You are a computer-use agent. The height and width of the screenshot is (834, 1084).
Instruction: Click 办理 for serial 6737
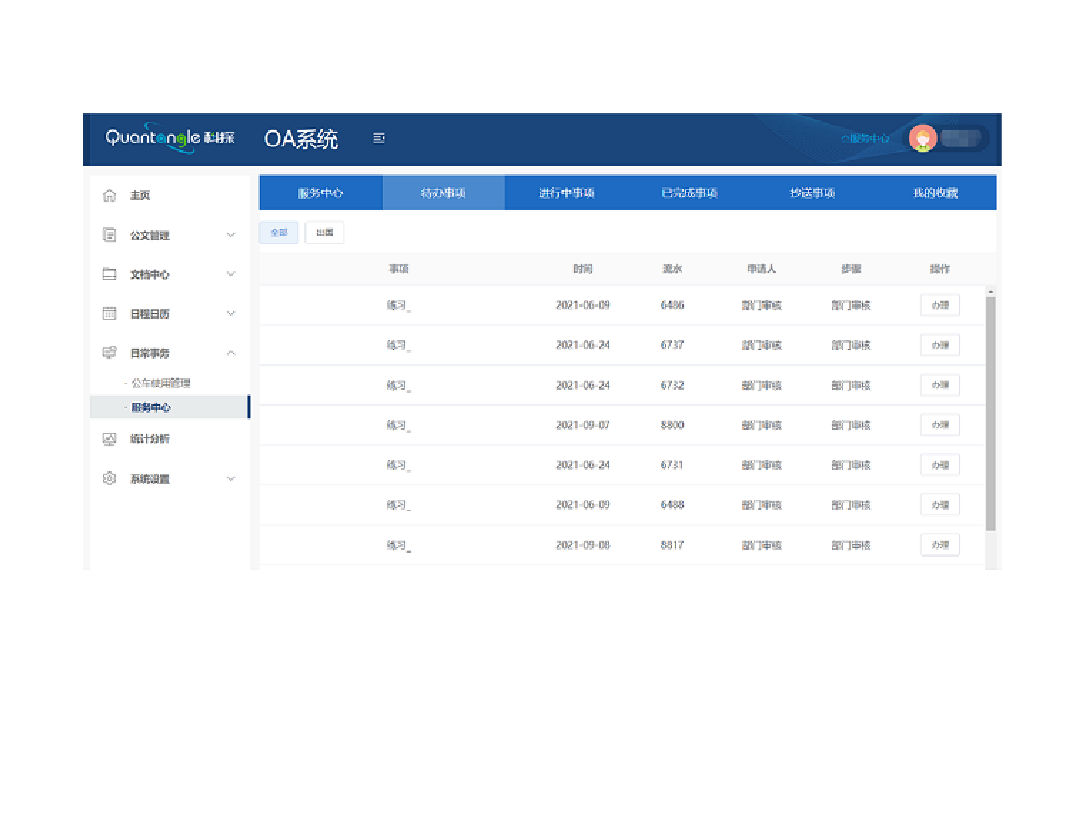pyautogui.click(x=940, y=345)
